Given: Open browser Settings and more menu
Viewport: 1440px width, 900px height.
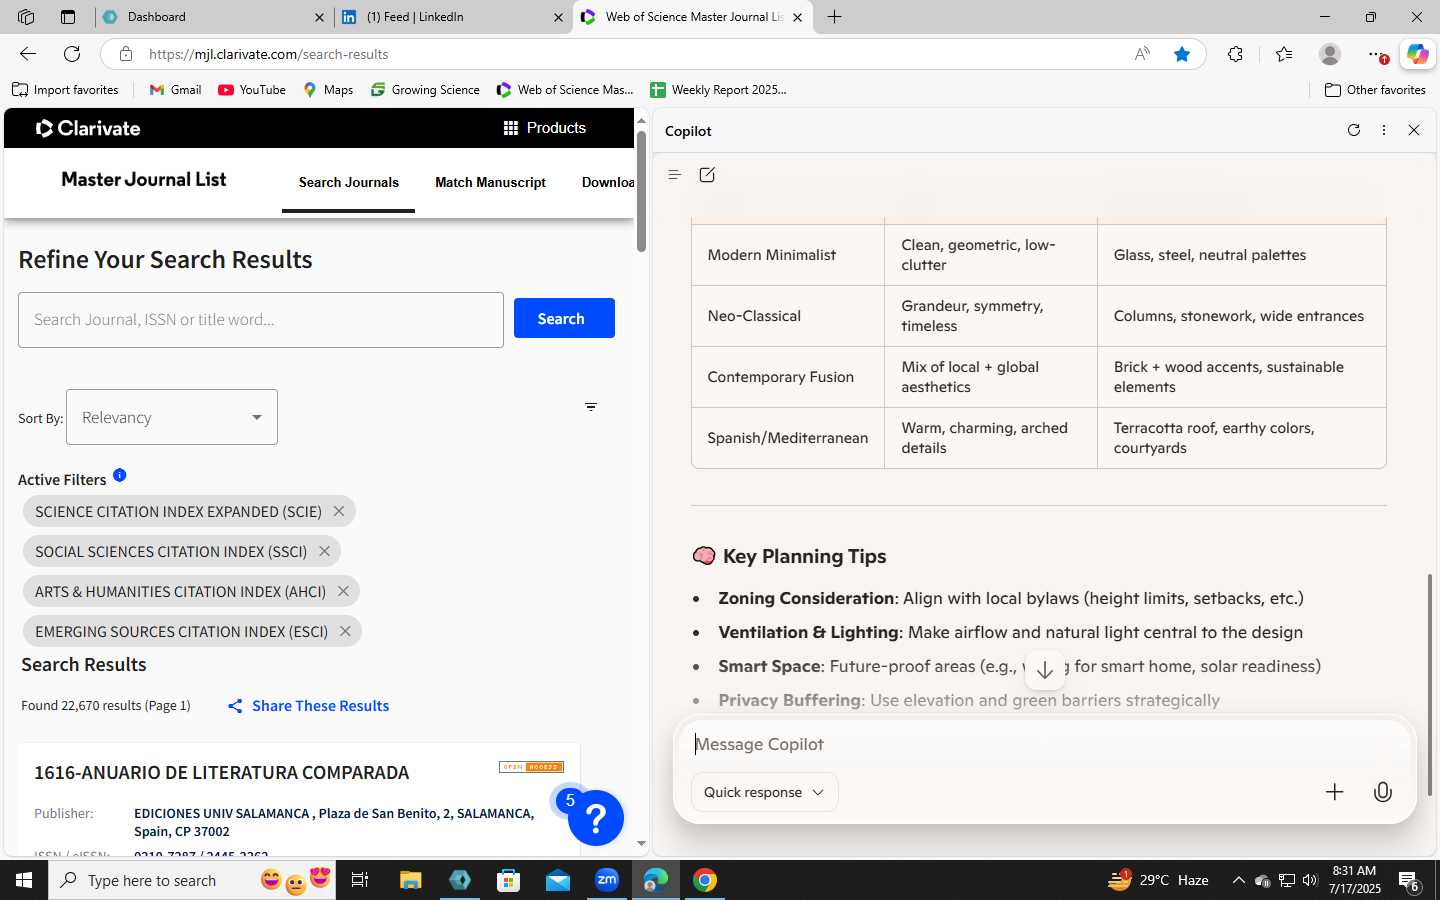Looking at the screenshot, I should tap(1377, 54).
